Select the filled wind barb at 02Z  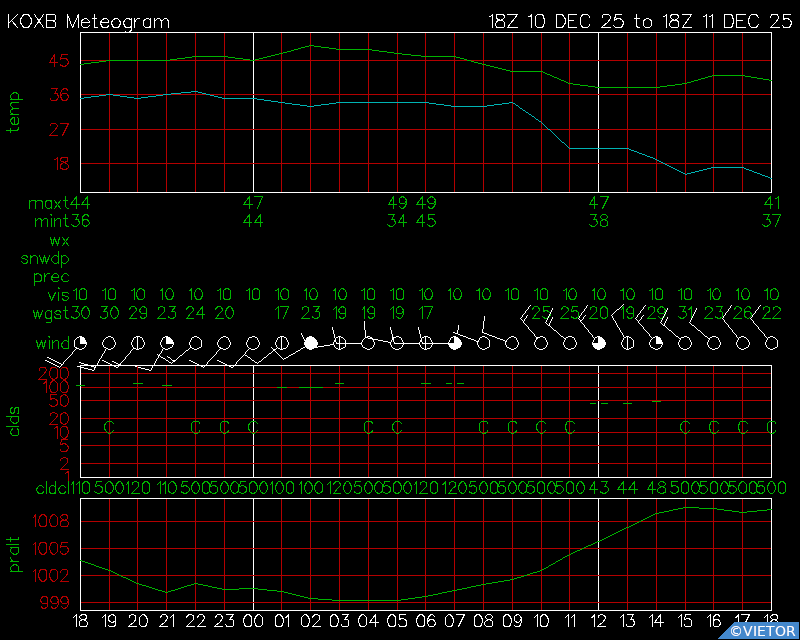[x=310, y=343]
